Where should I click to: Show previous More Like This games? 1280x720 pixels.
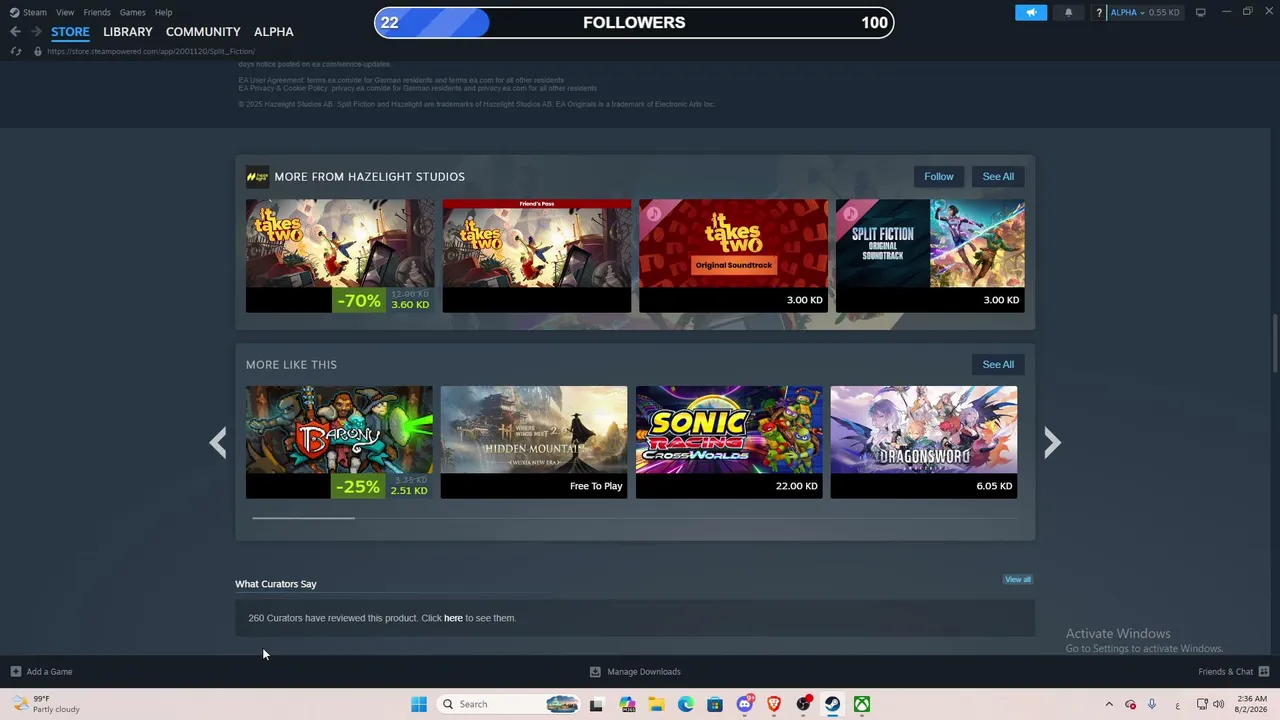click(217, 442)
